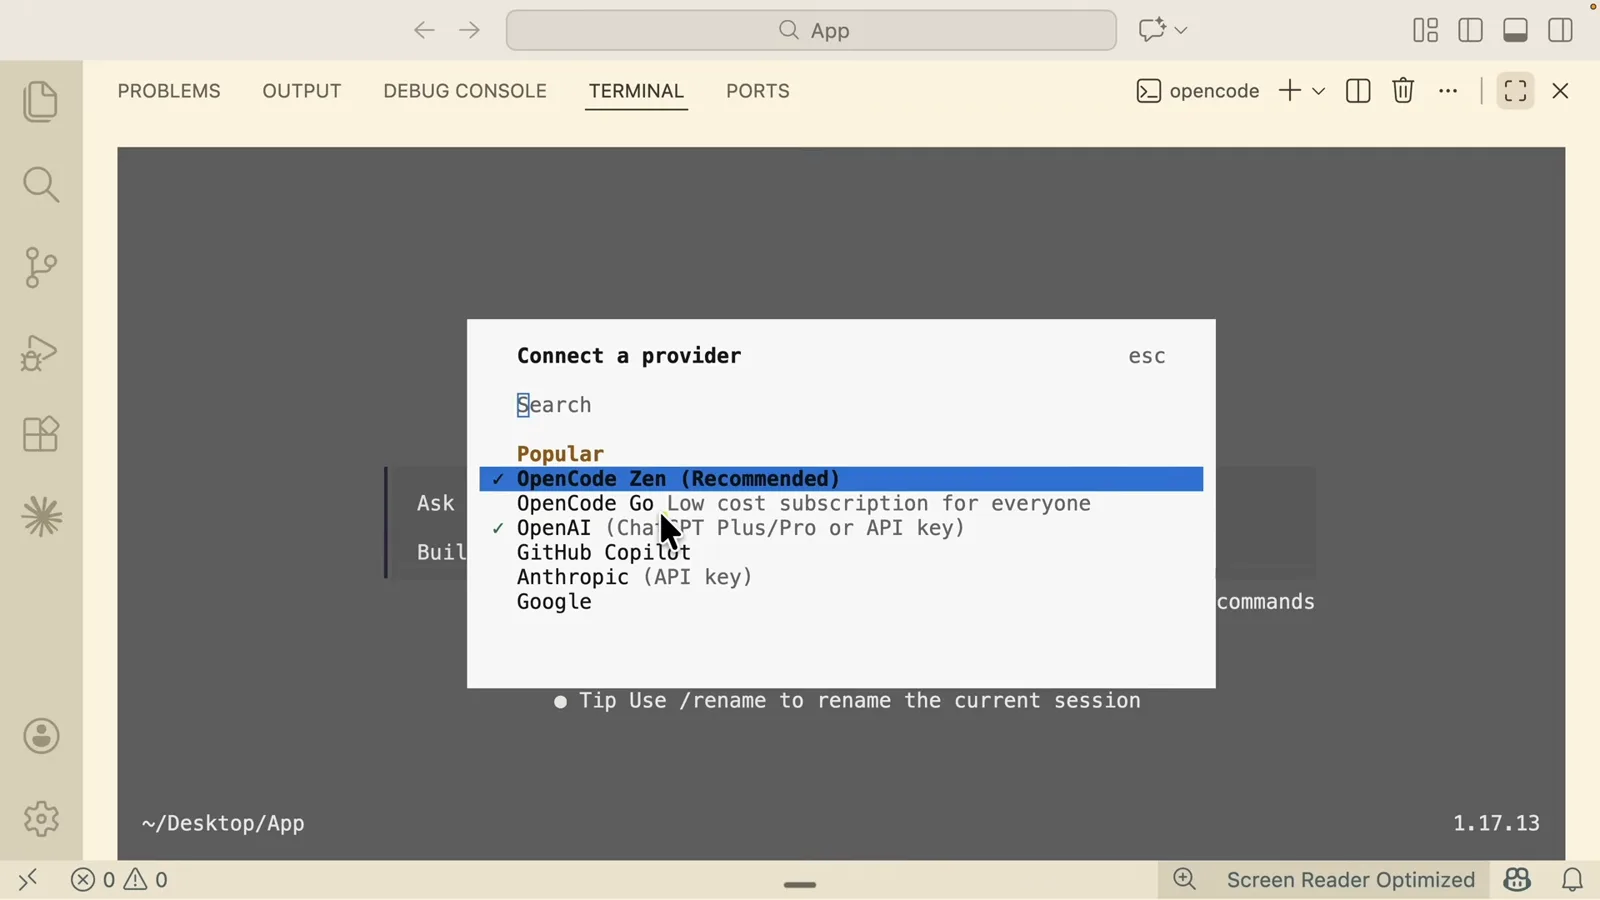1600x900 pixels.
Task: Toggle maximized panel size
Action: point(1515,91)
